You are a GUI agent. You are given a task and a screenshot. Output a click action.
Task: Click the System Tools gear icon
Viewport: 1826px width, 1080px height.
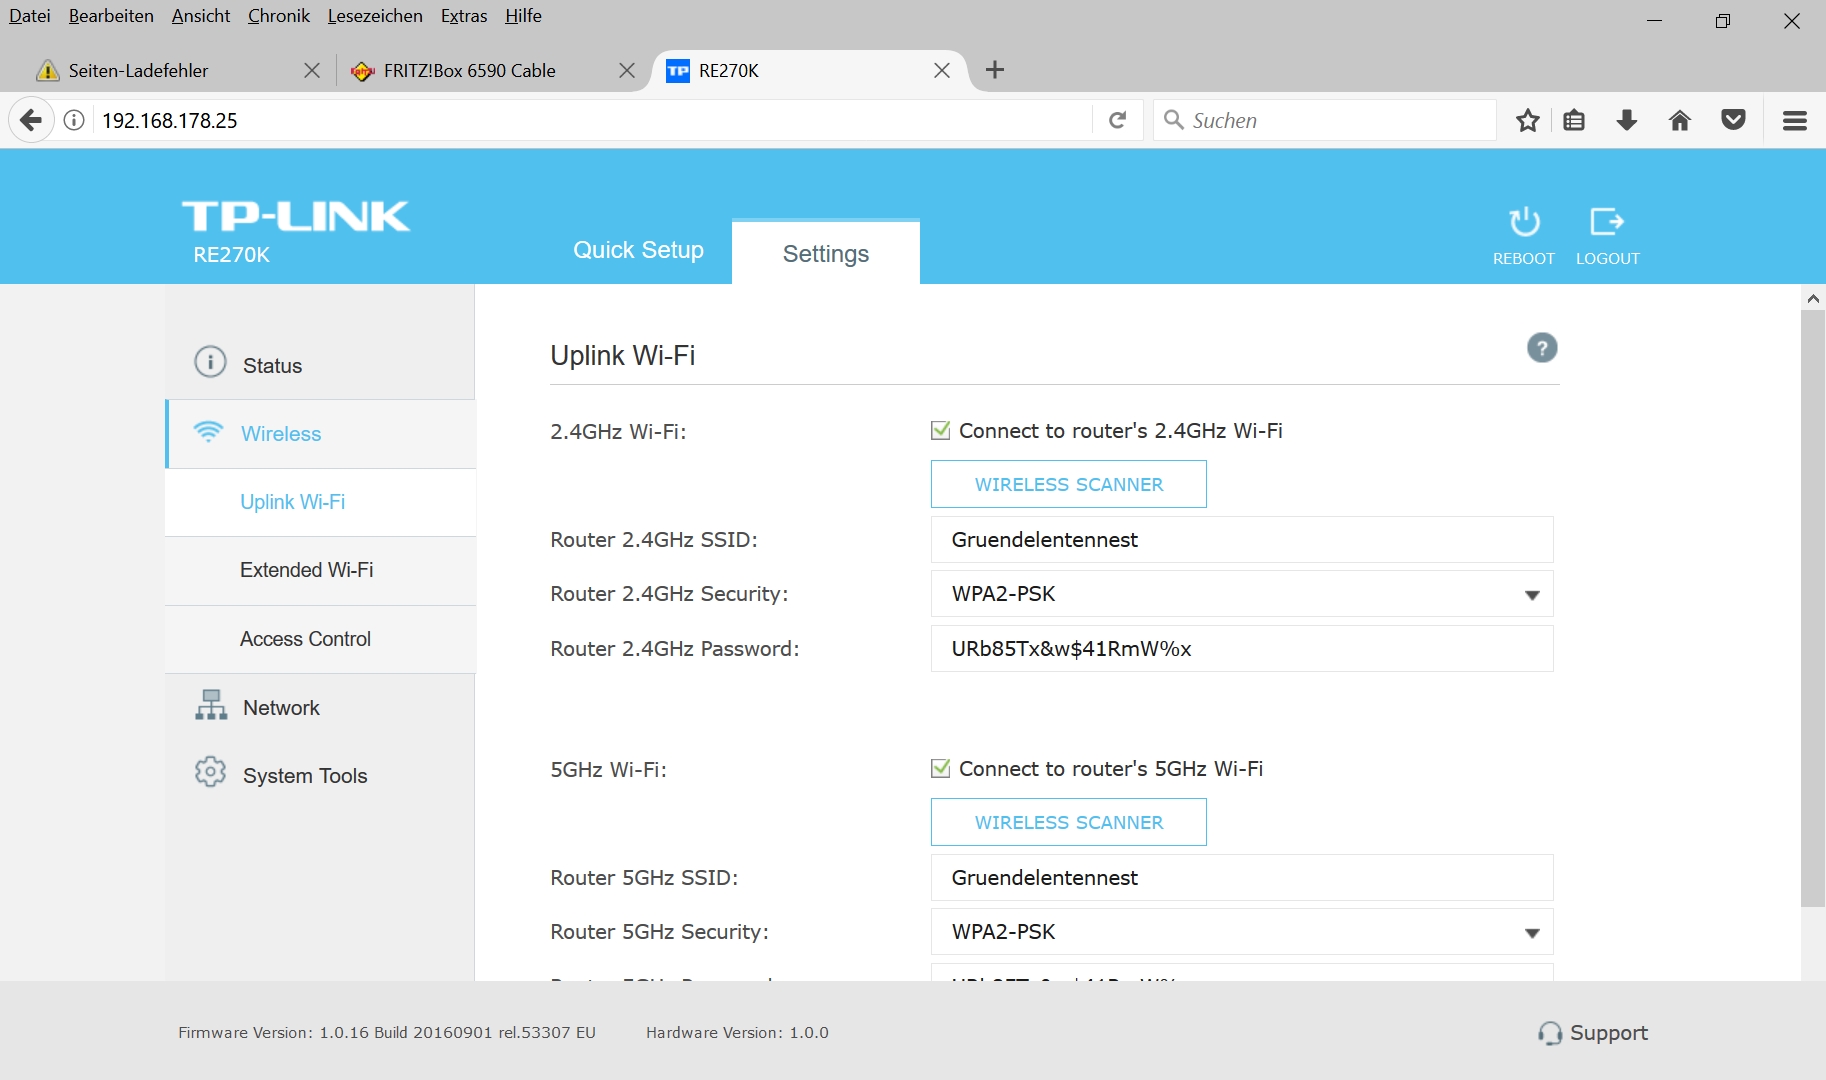(x=210, y=772)
